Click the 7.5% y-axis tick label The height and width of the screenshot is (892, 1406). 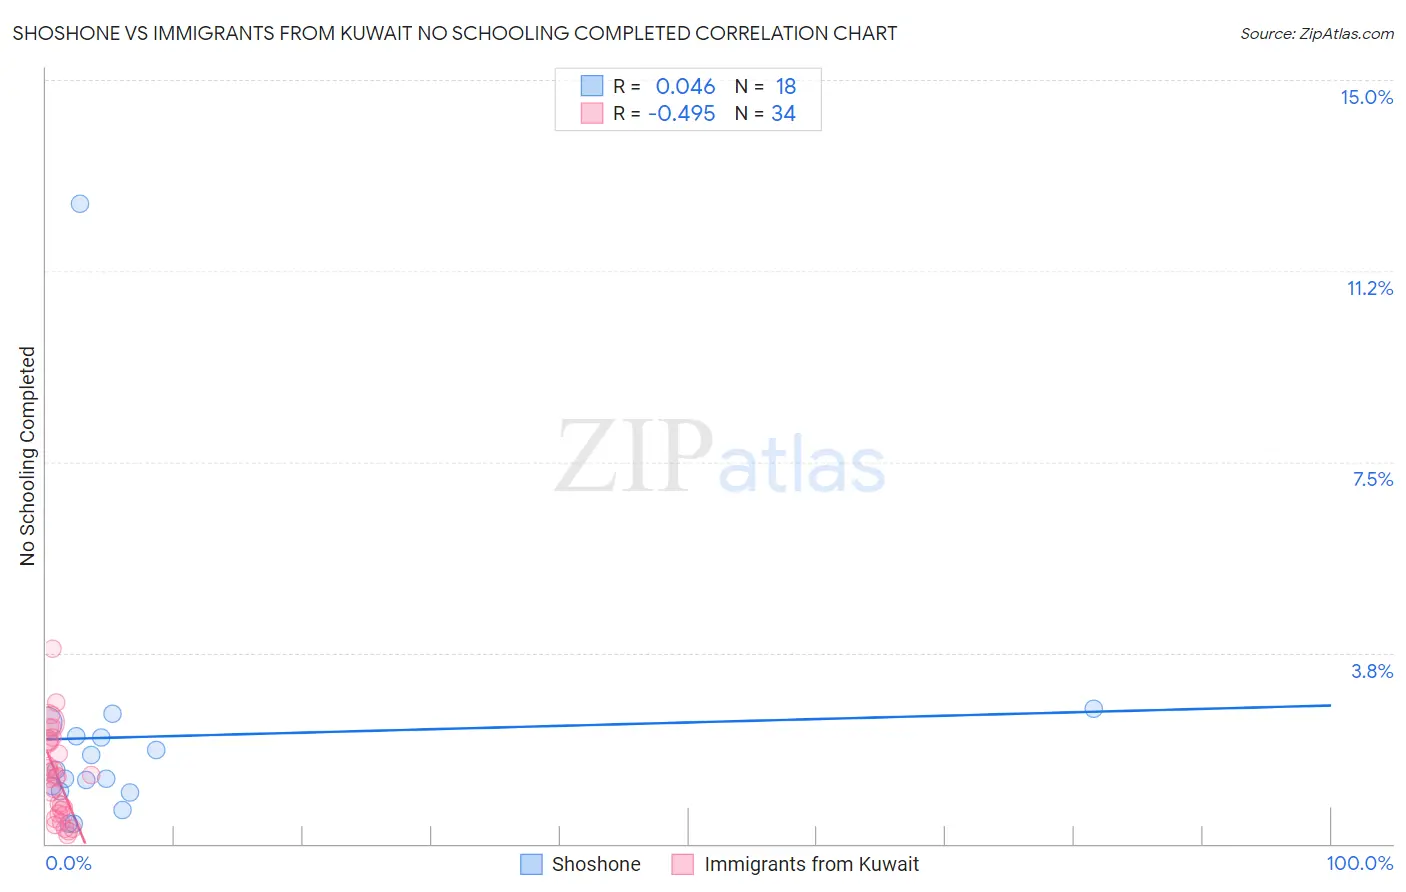click(1372, 479)
